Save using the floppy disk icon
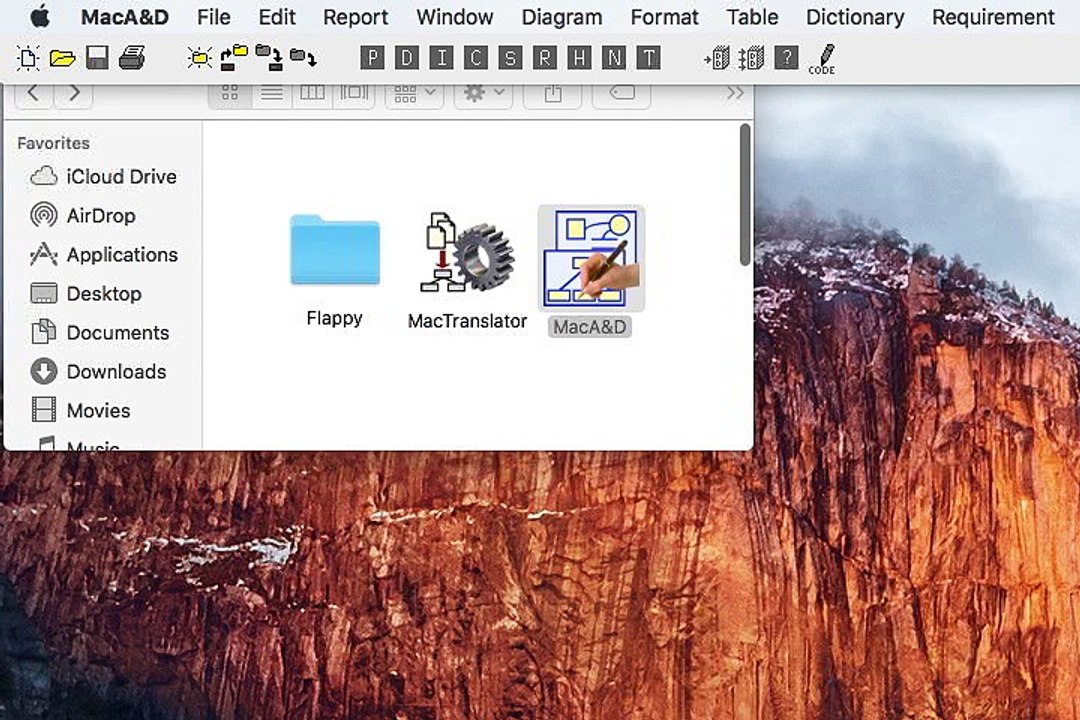This screenshot has height=720, width=1080. click(x=97, y=58)
